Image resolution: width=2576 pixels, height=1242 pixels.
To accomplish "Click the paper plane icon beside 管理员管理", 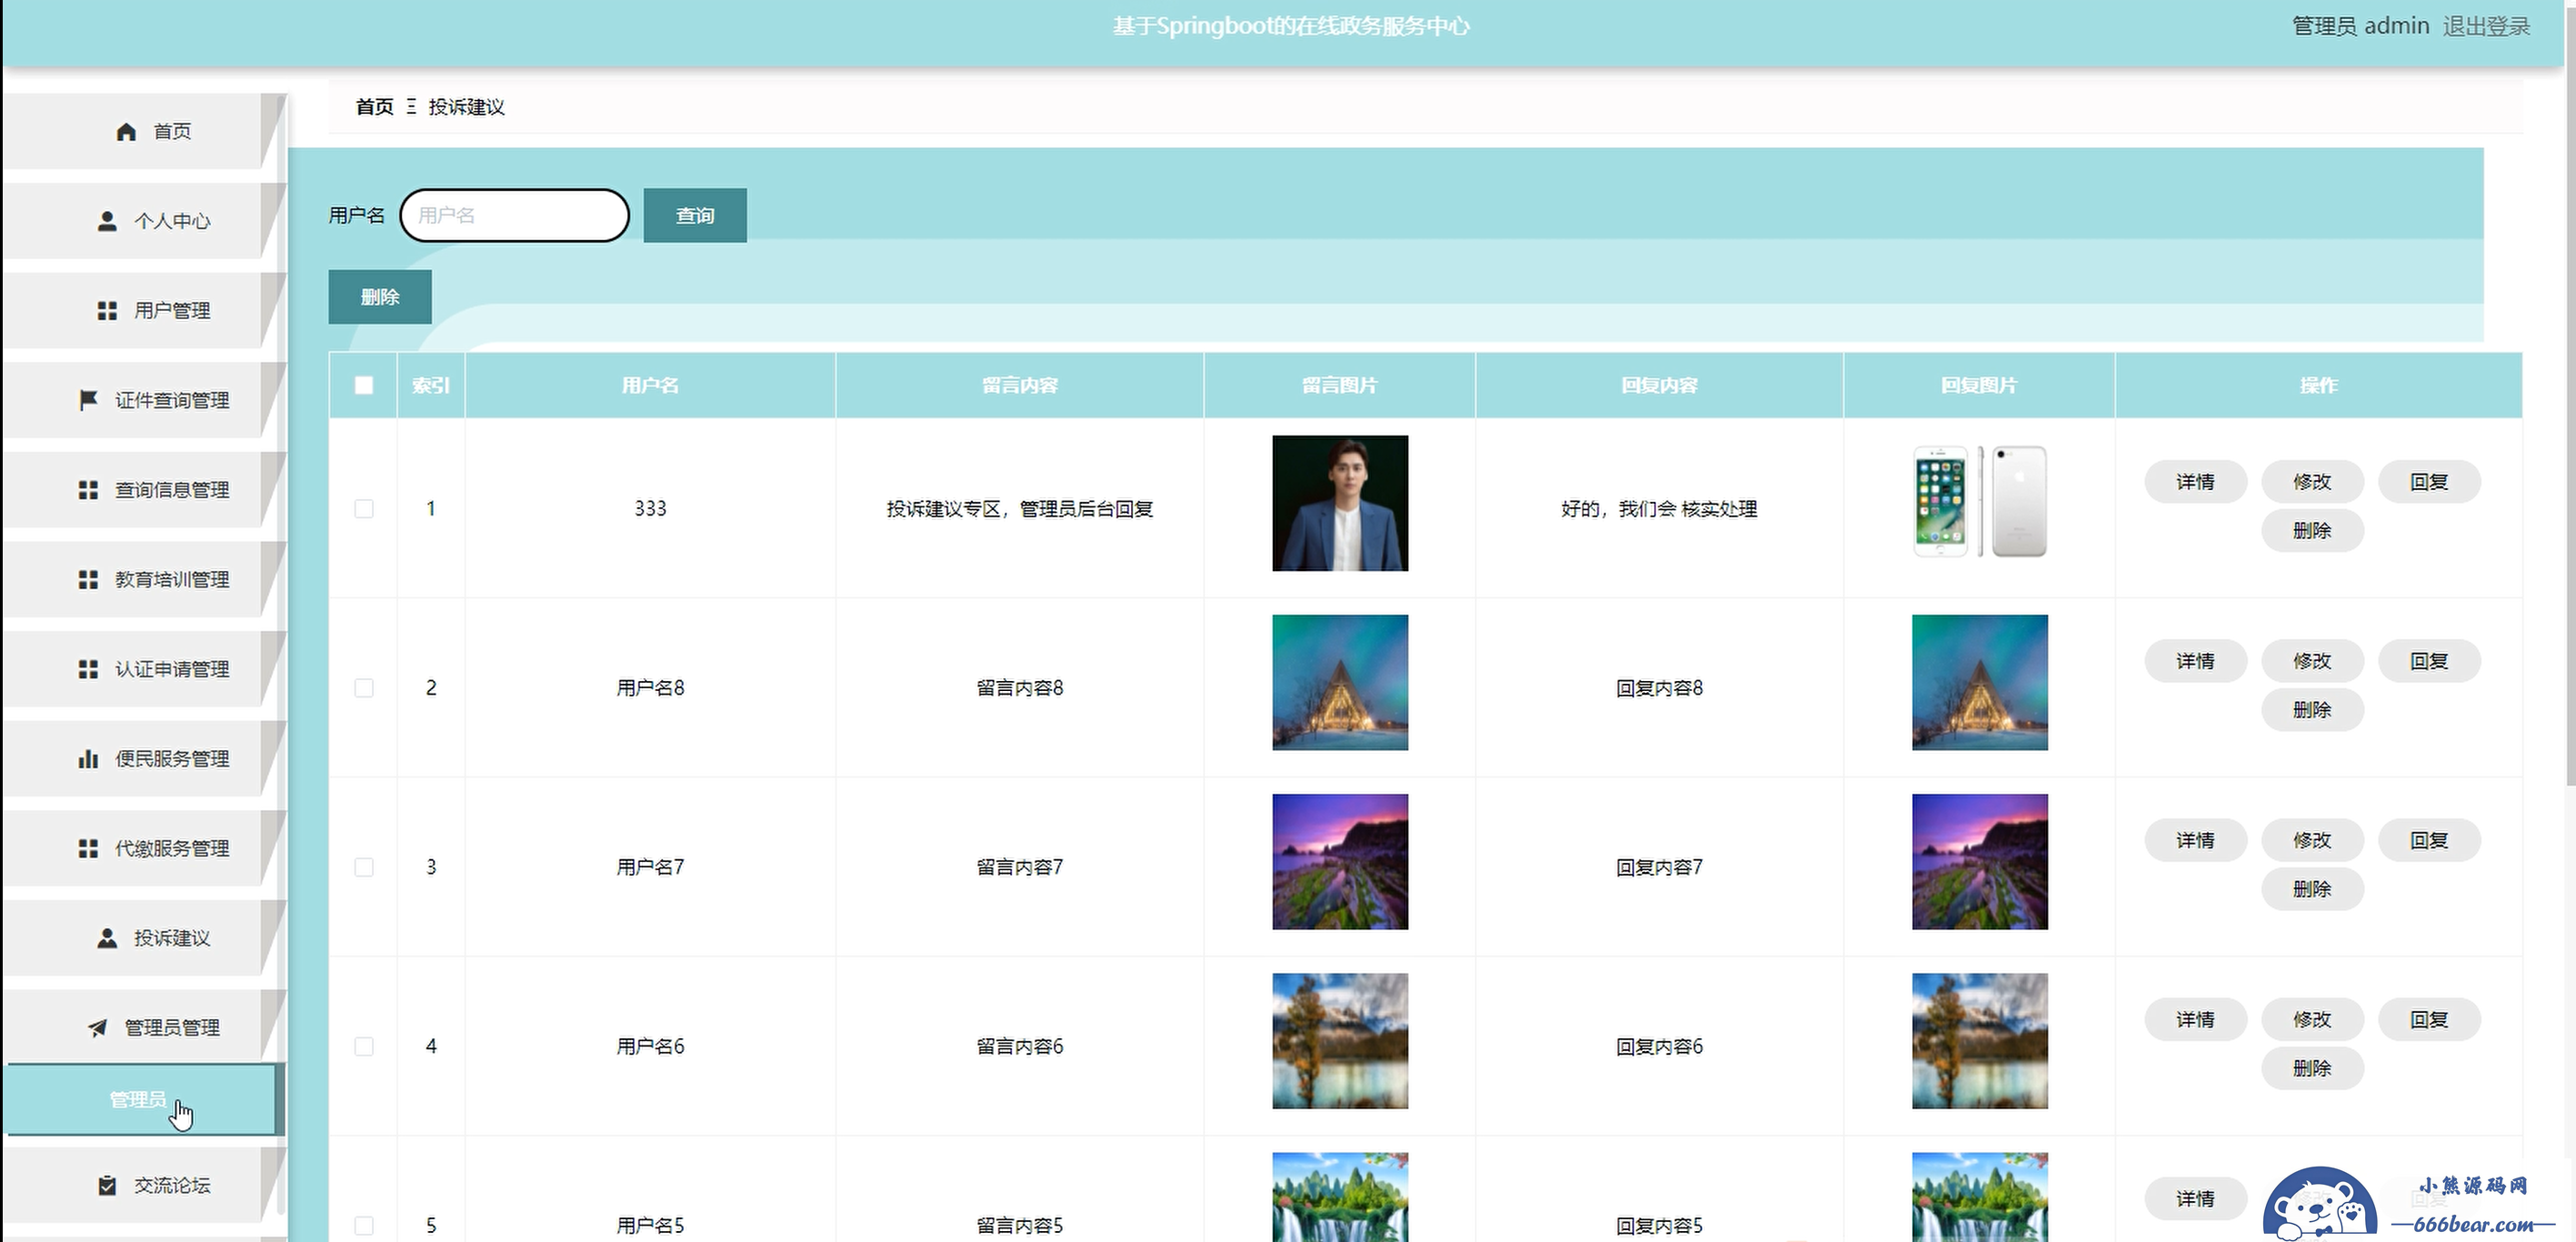I will coord(97,1028).
